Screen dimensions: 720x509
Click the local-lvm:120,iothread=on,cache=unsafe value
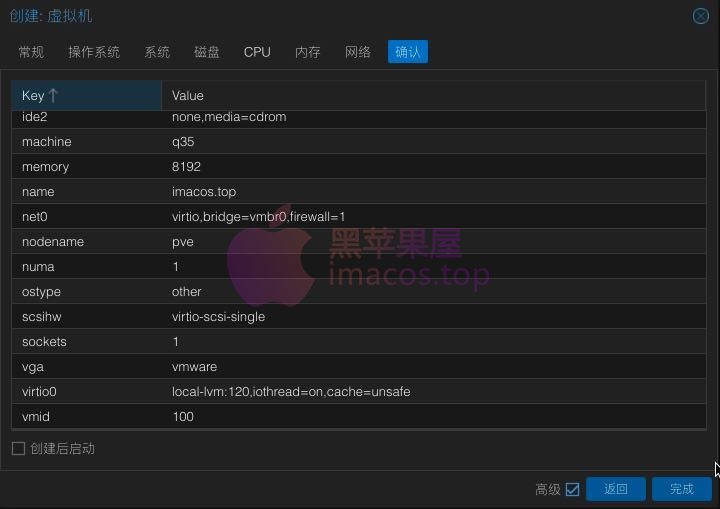coord(291,392)
